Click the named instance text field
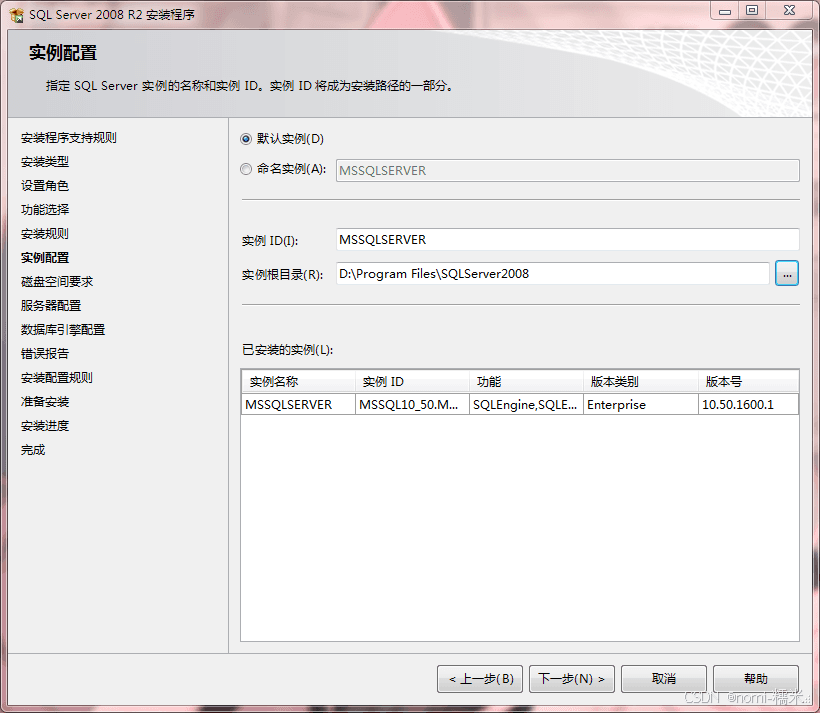This screenshot has height=713, width=820. 567,171
